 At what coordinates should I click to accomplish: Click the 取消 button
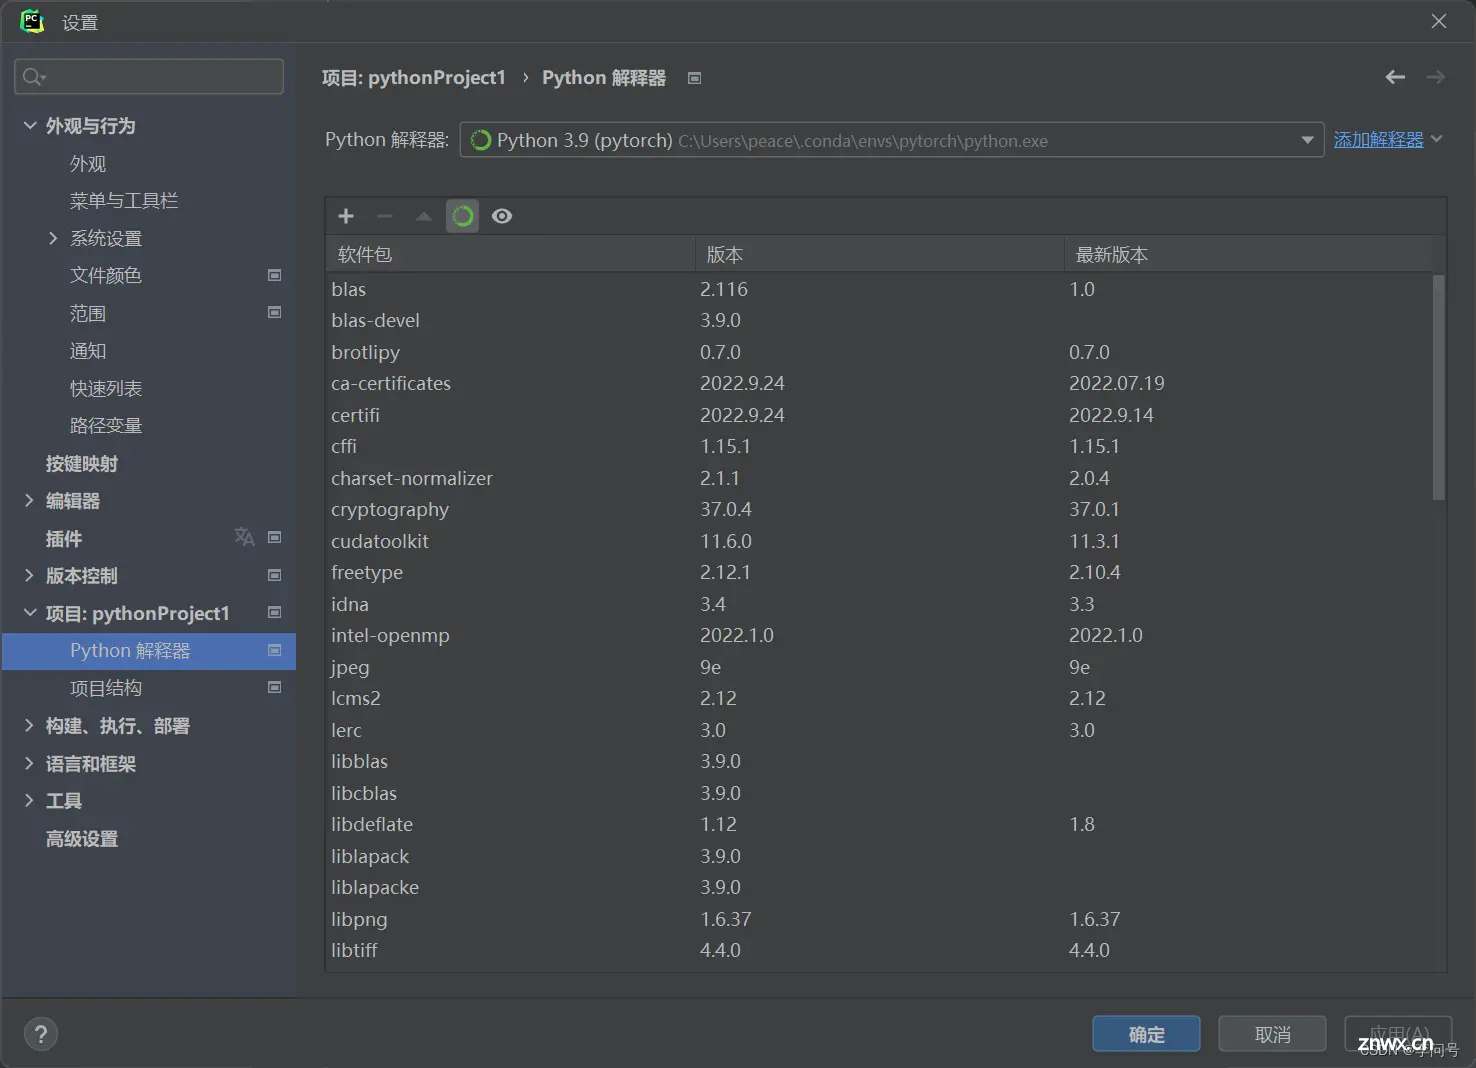click(1272, 1034)
